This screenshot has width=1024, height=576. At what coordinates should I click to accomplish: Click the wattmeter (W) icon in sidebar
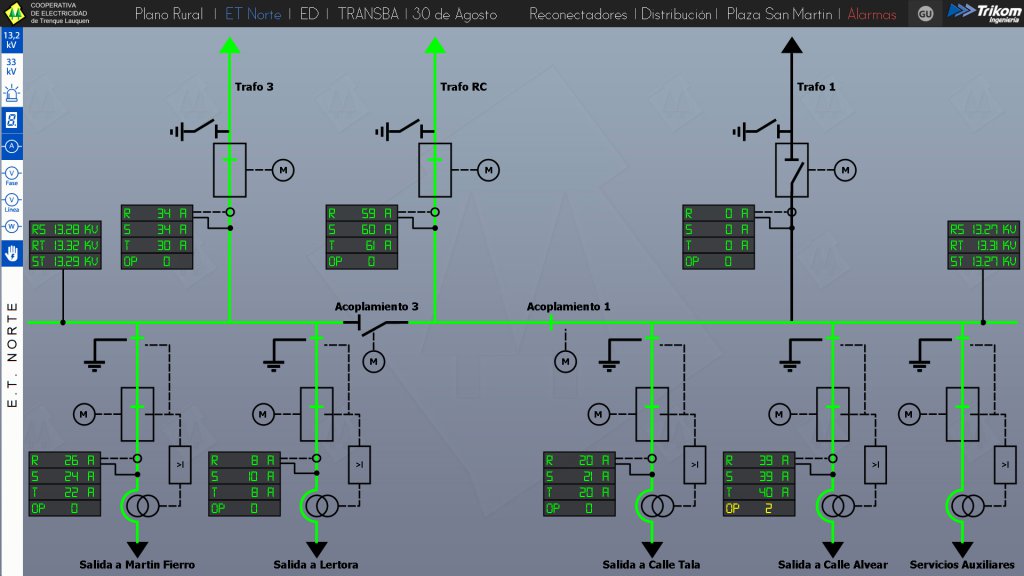point(11,226)
